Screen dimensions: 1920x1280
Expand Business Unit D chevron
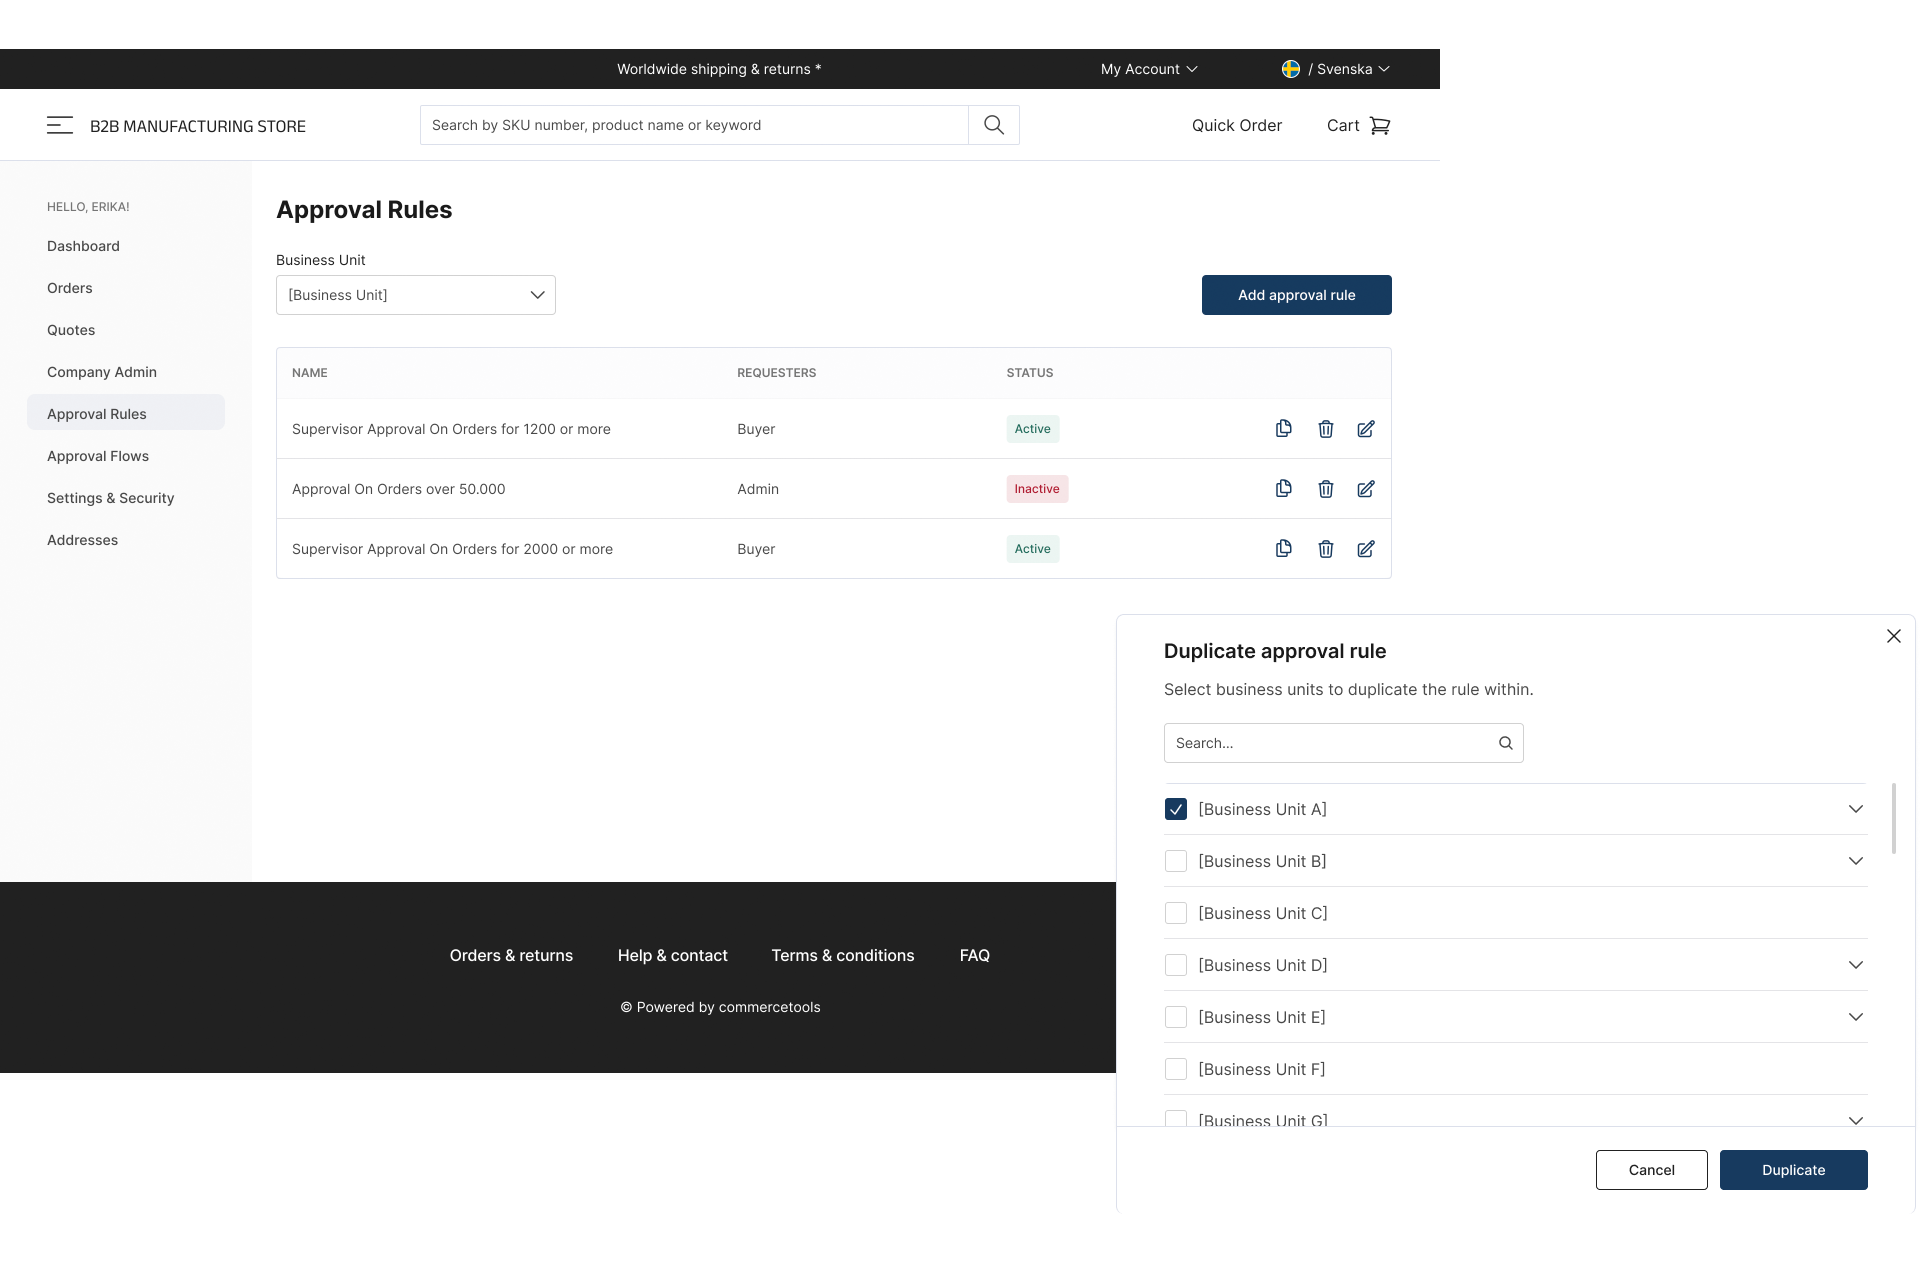[x=1856, y=965]
